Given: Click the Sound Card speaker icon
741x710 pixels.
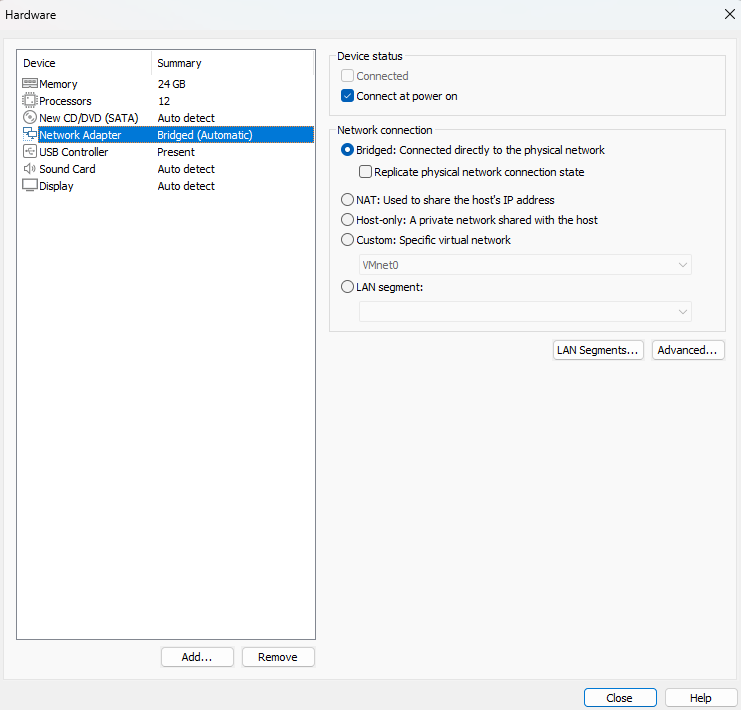Looking at the screenshot, I should [x=30, y=168].
